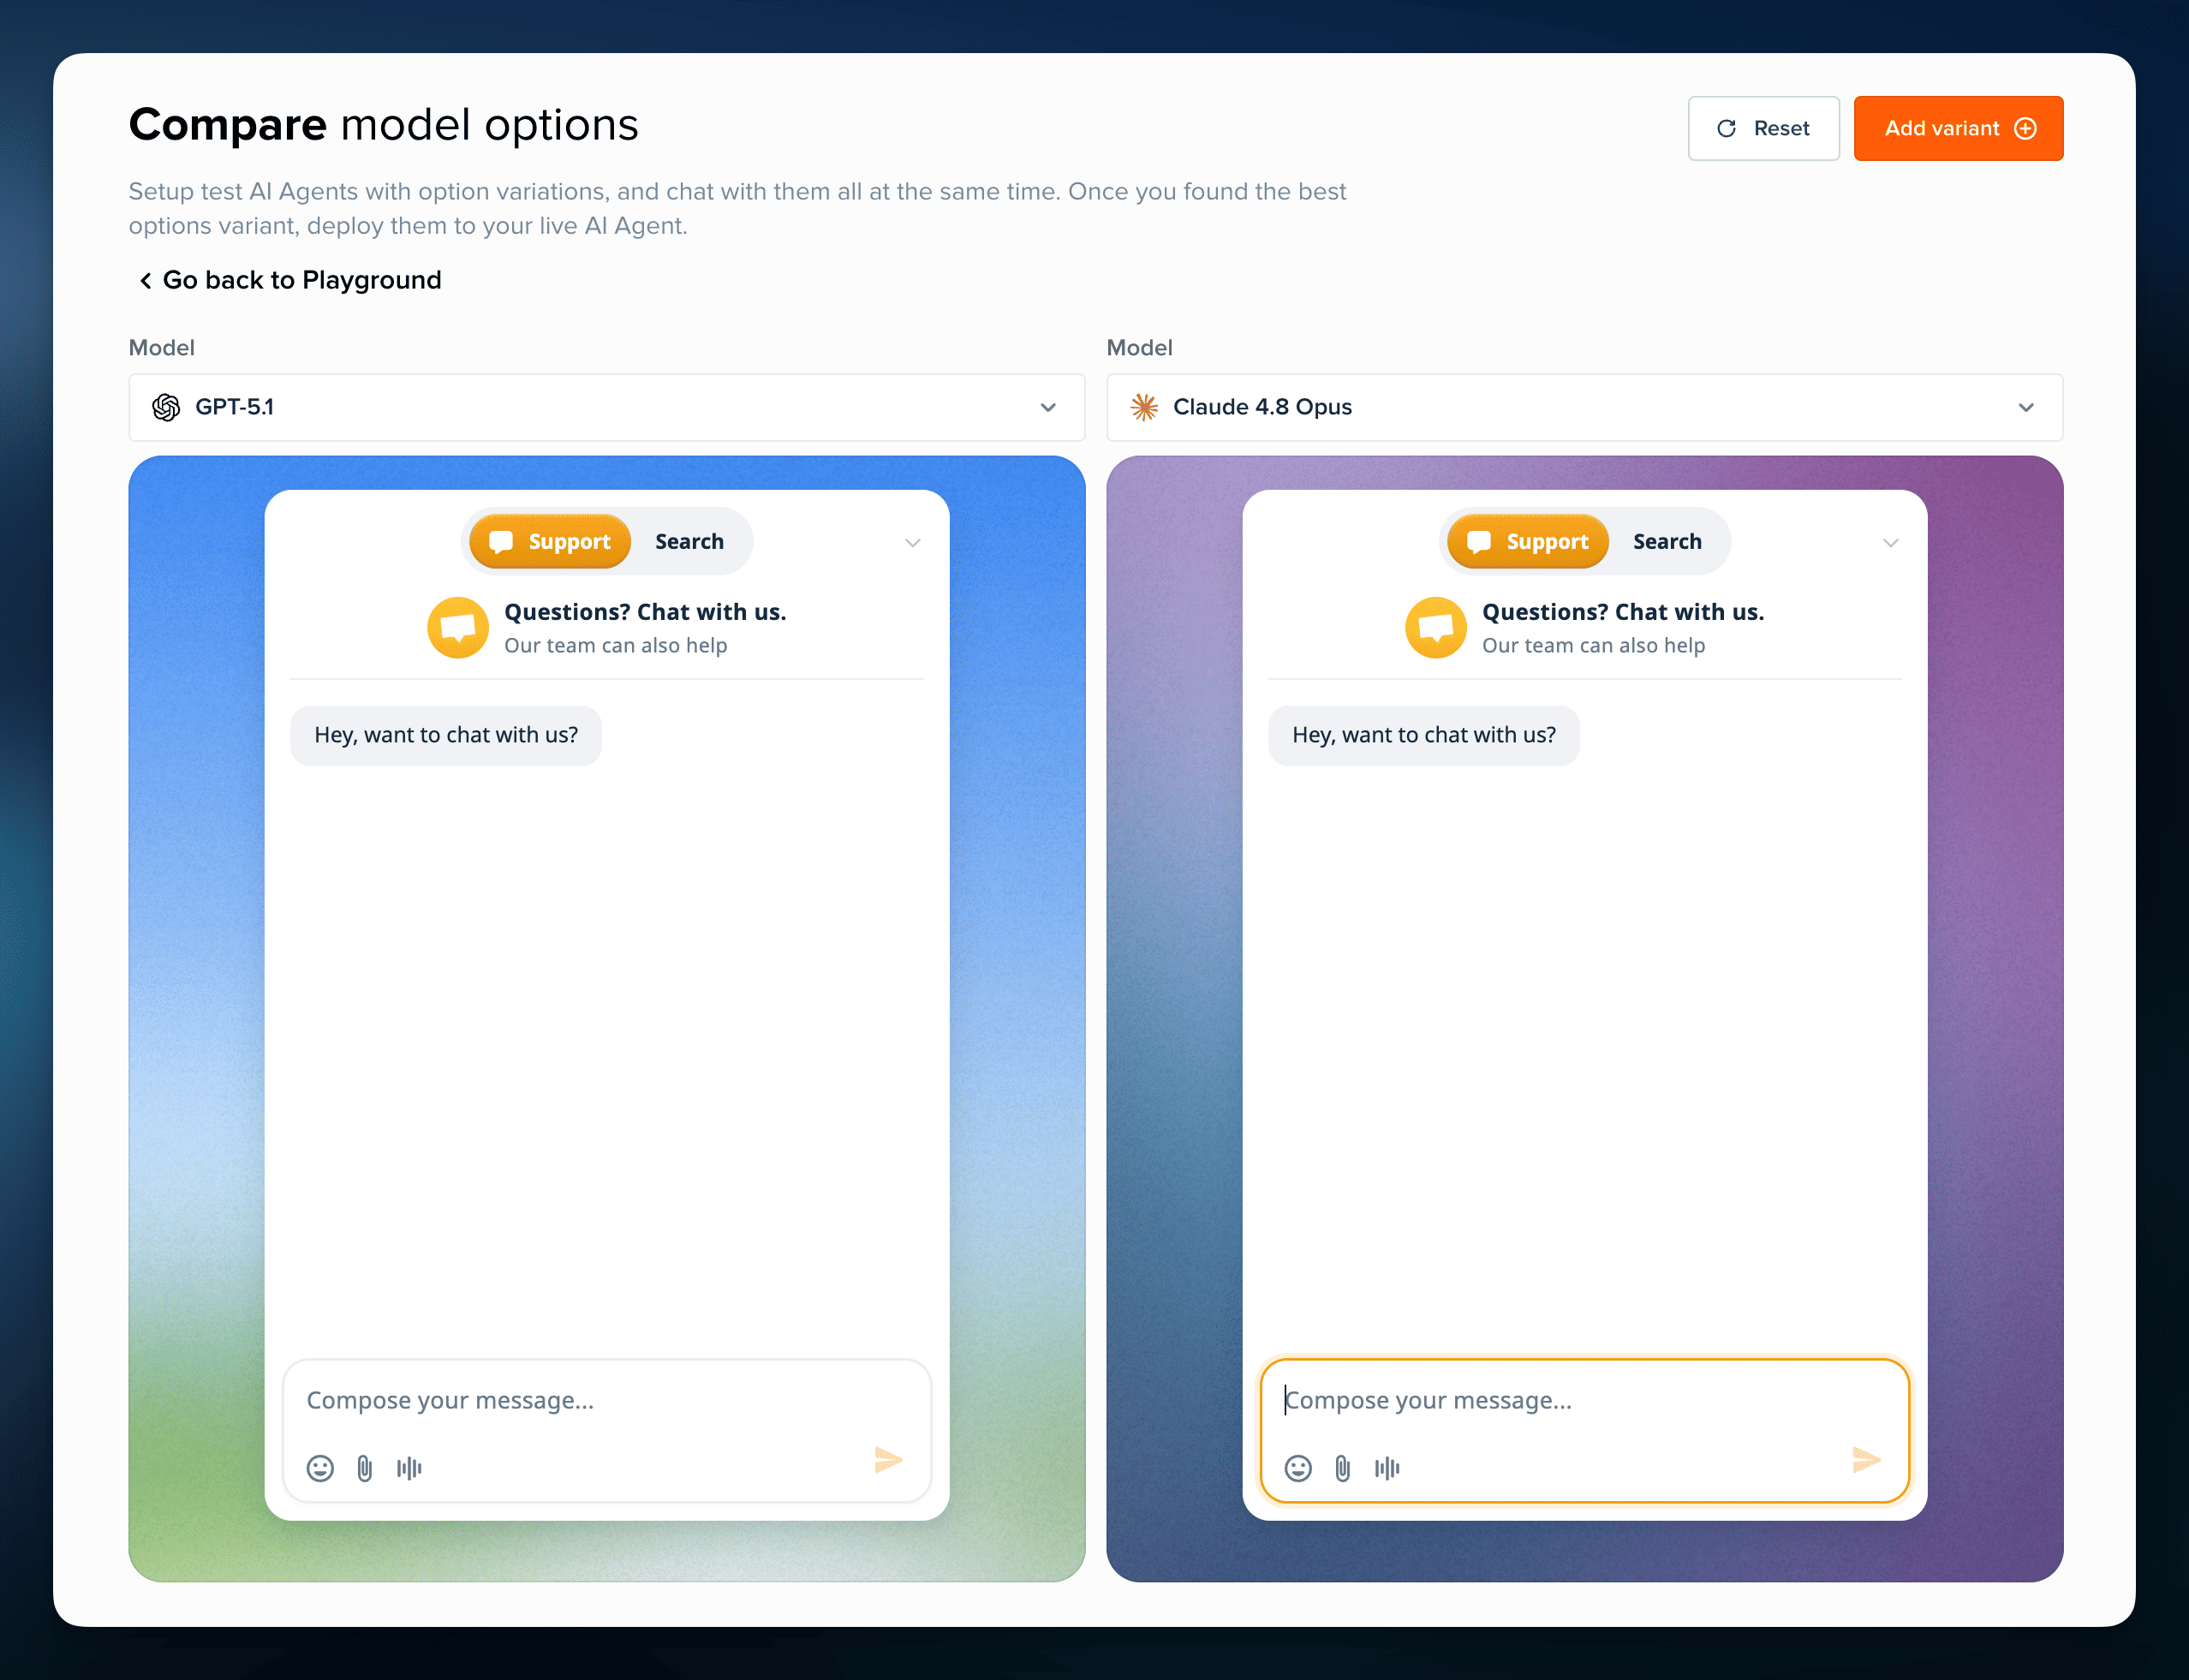Click the Claude starburst logo icon
Screen dimensions: 2189x1680
tap(1144, 407)
